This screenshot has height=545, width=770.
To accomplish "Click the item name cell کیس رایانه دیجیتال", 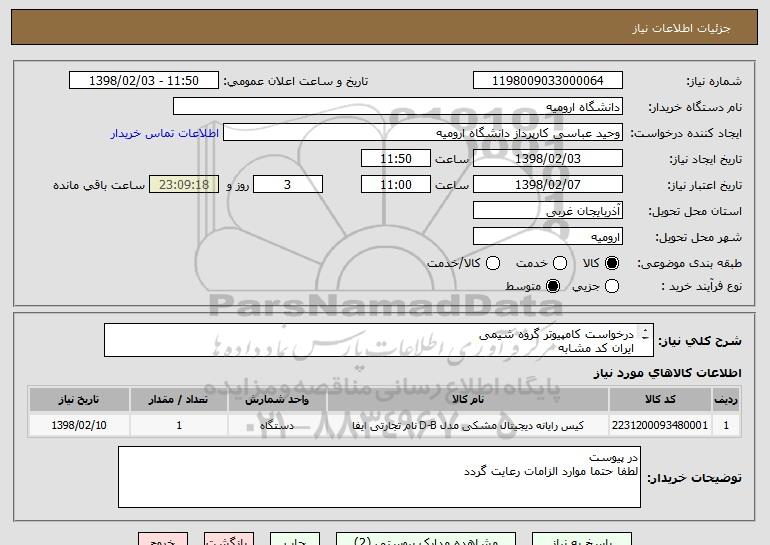I will (x=468, y=425).
